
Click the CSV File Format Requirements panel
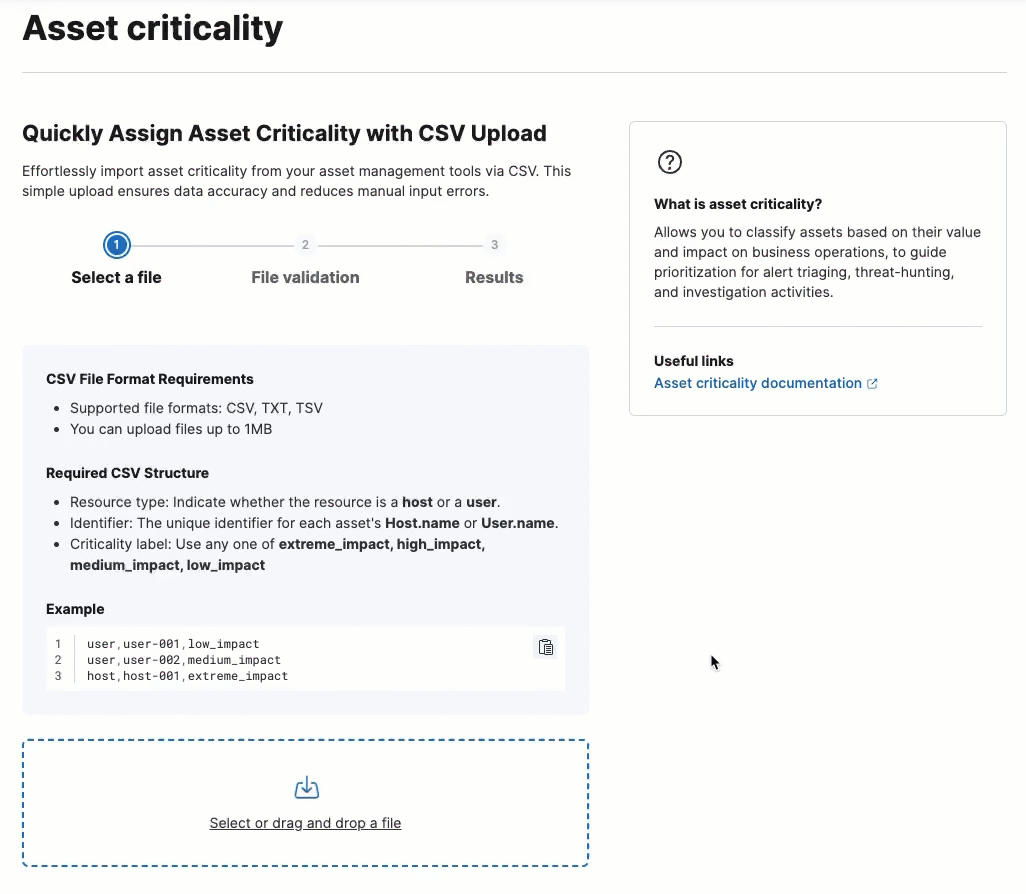305,530
